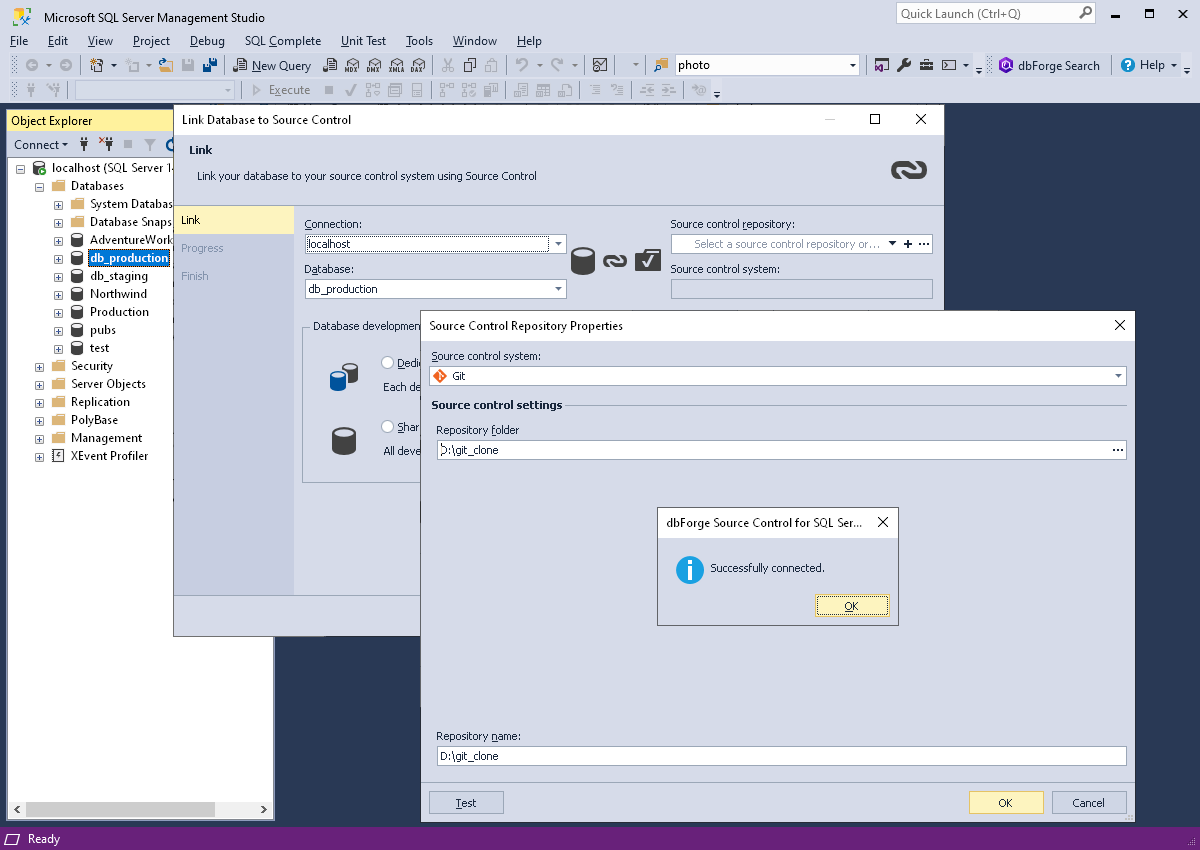This screenshot has width=1200, height=850.
Task: Open the Debug menu
Action: point(207,41)
